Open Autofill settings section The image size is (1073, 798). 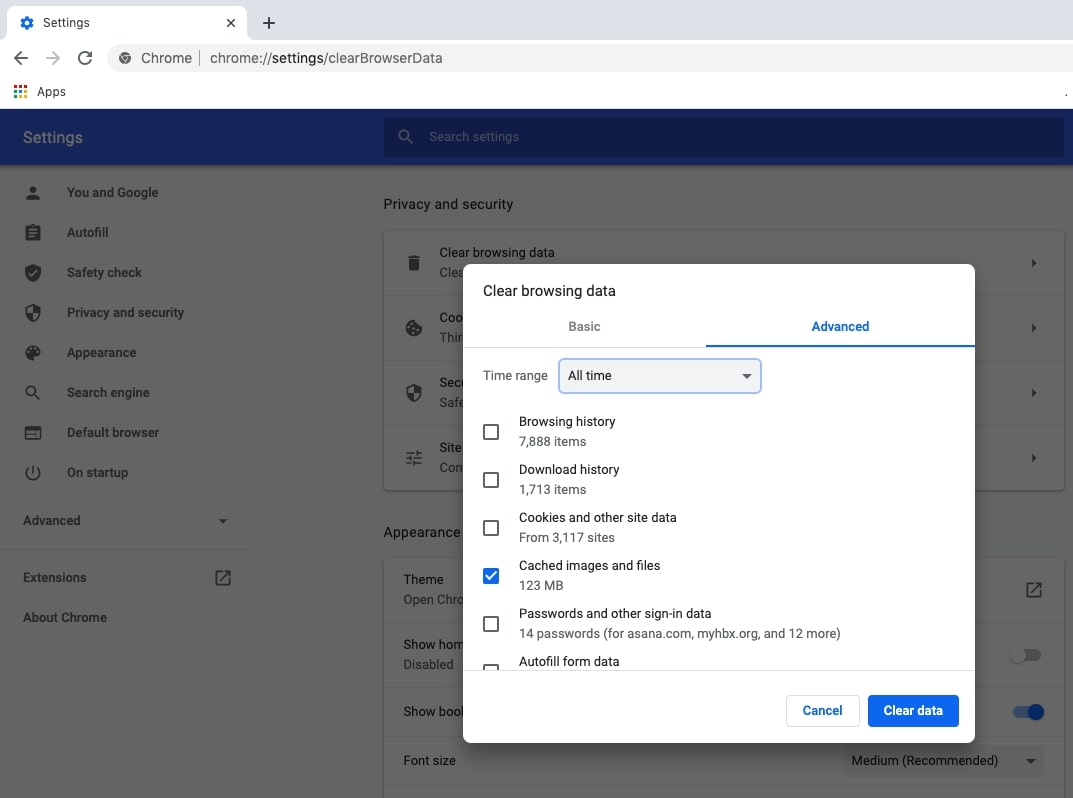pyautogui.click(x=88, y=233)
